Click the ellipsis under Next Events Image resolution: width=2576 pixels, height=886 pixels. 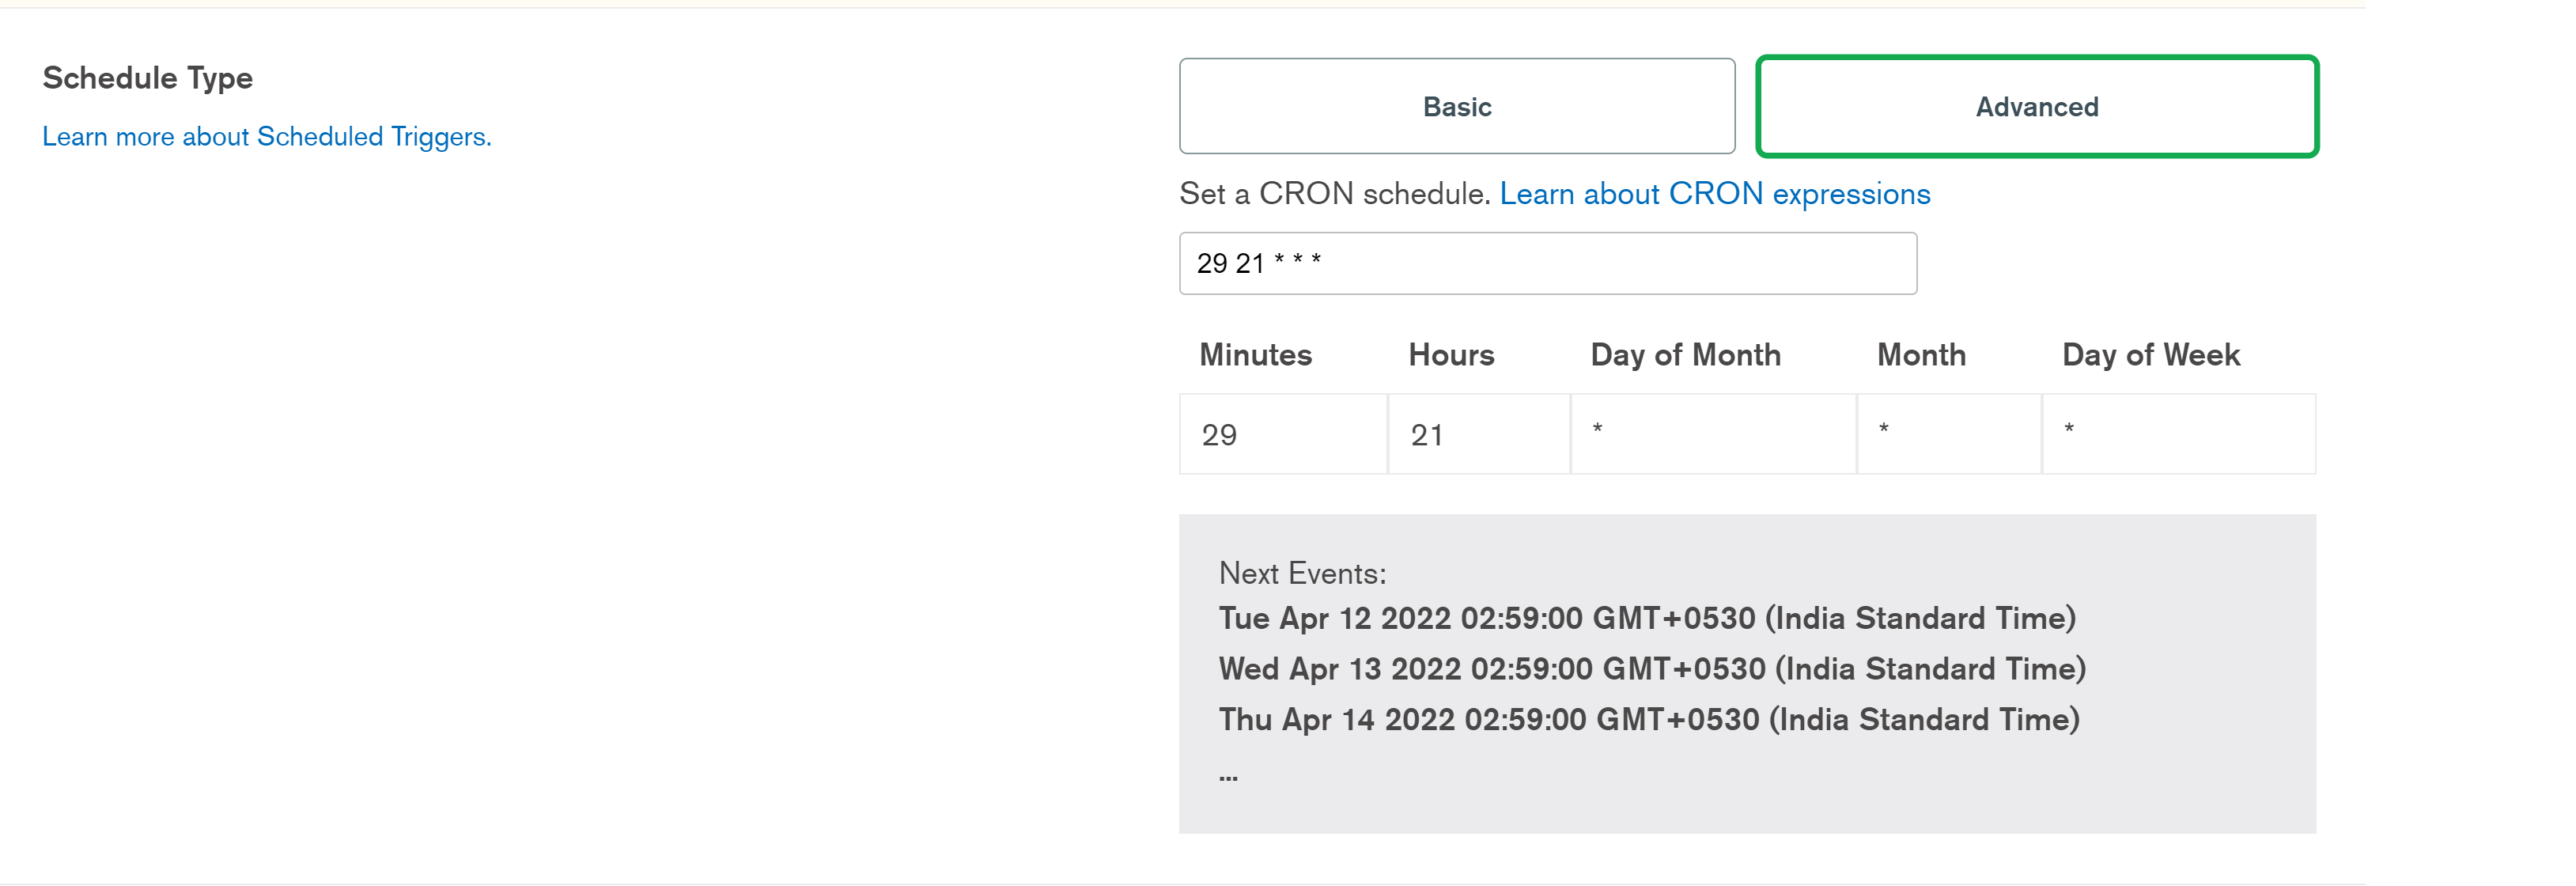[x=1228, y=776]
